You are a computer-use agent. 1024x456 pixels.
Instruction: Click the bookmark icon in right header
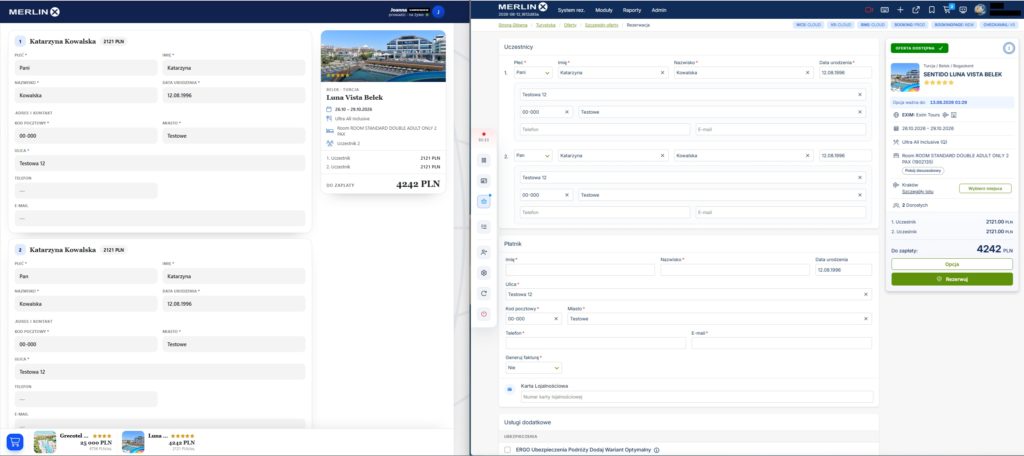(931, 10)
